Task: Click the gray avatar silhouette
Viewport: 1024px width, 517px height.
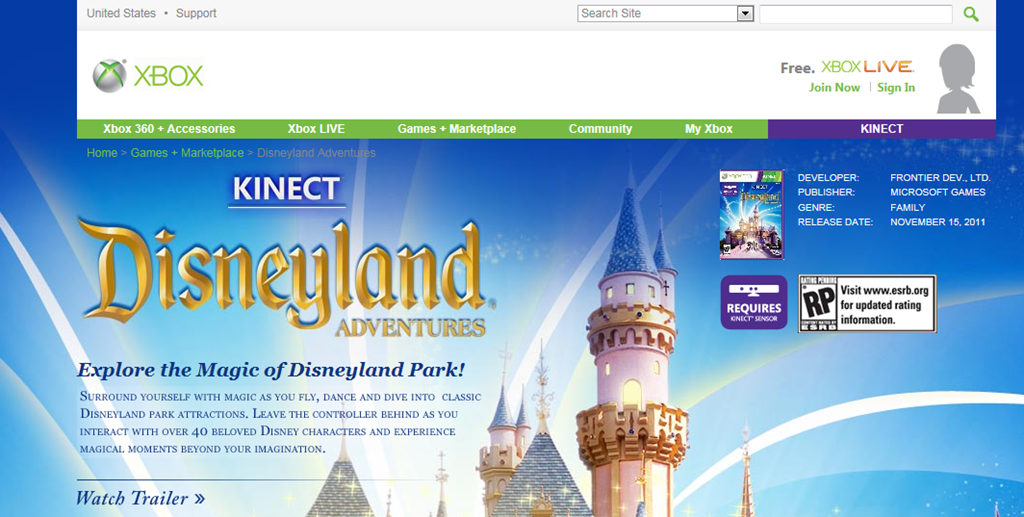Action: 958,79
